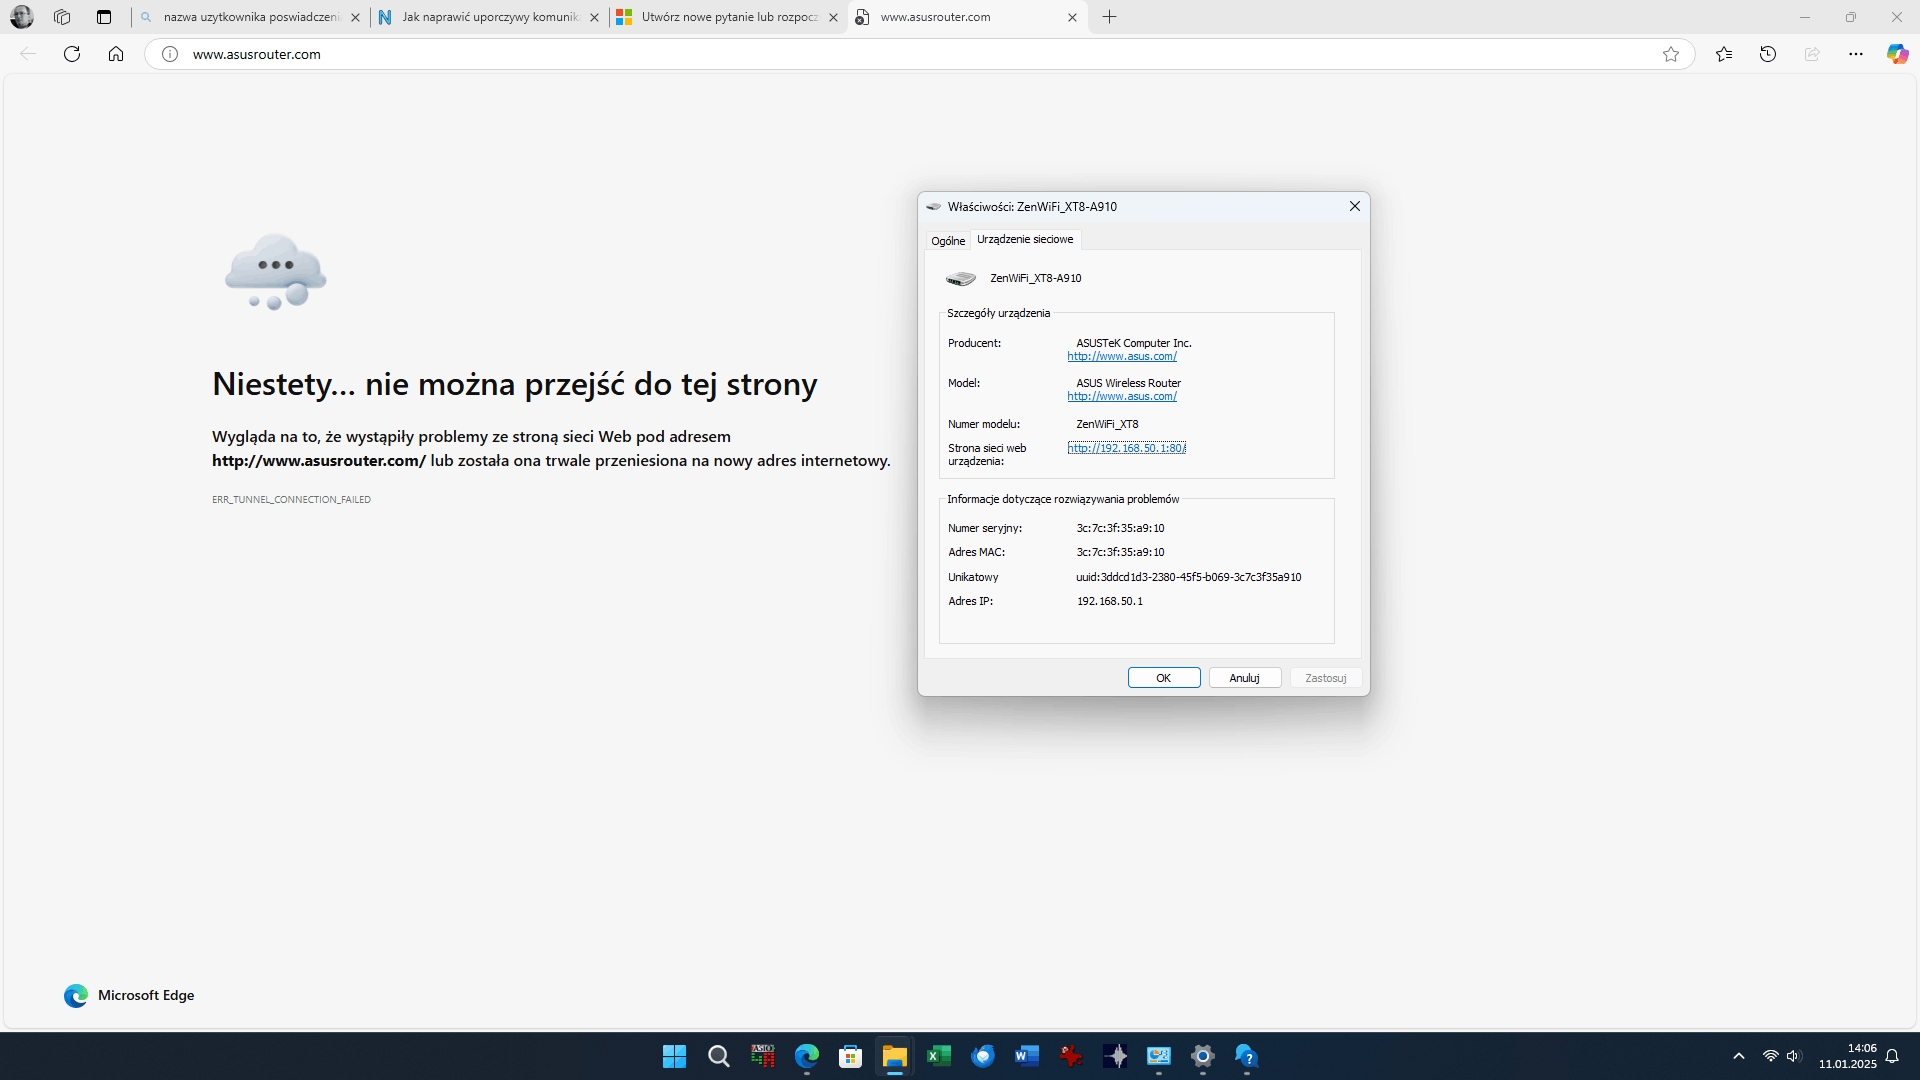This screenshot has width=1920, height=1080.
Task: View site information icon in address bar
Action: (170, 54)
